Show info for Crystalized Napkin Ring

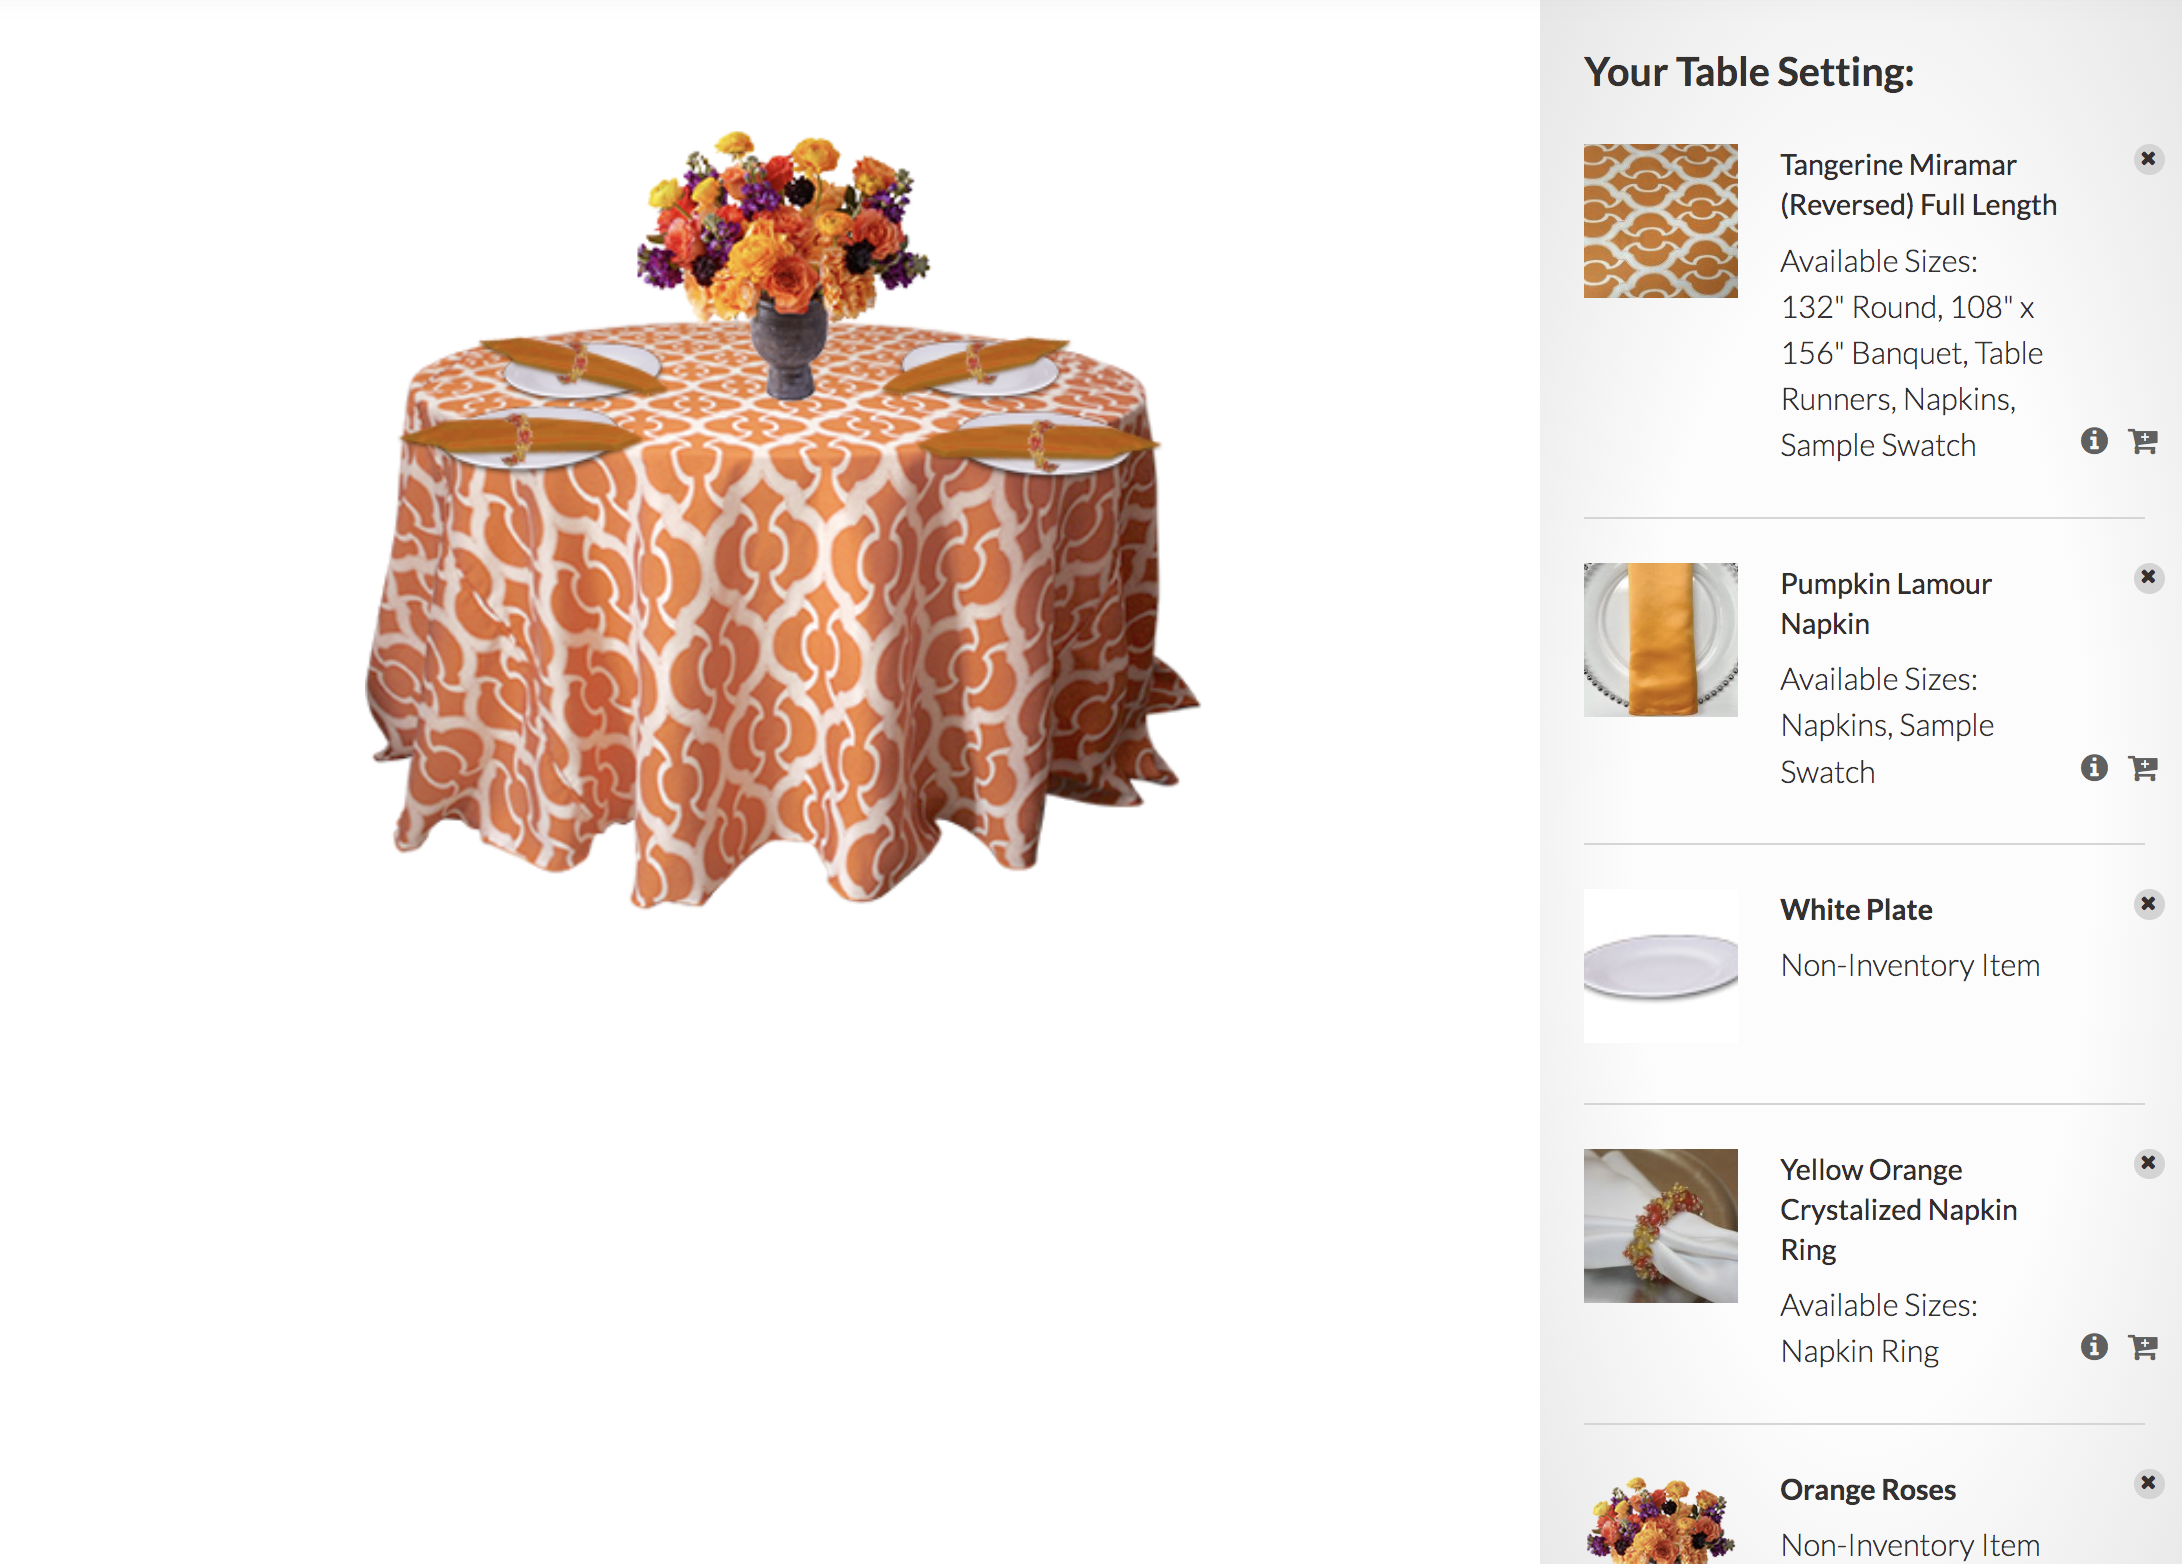(2094, 1347)
